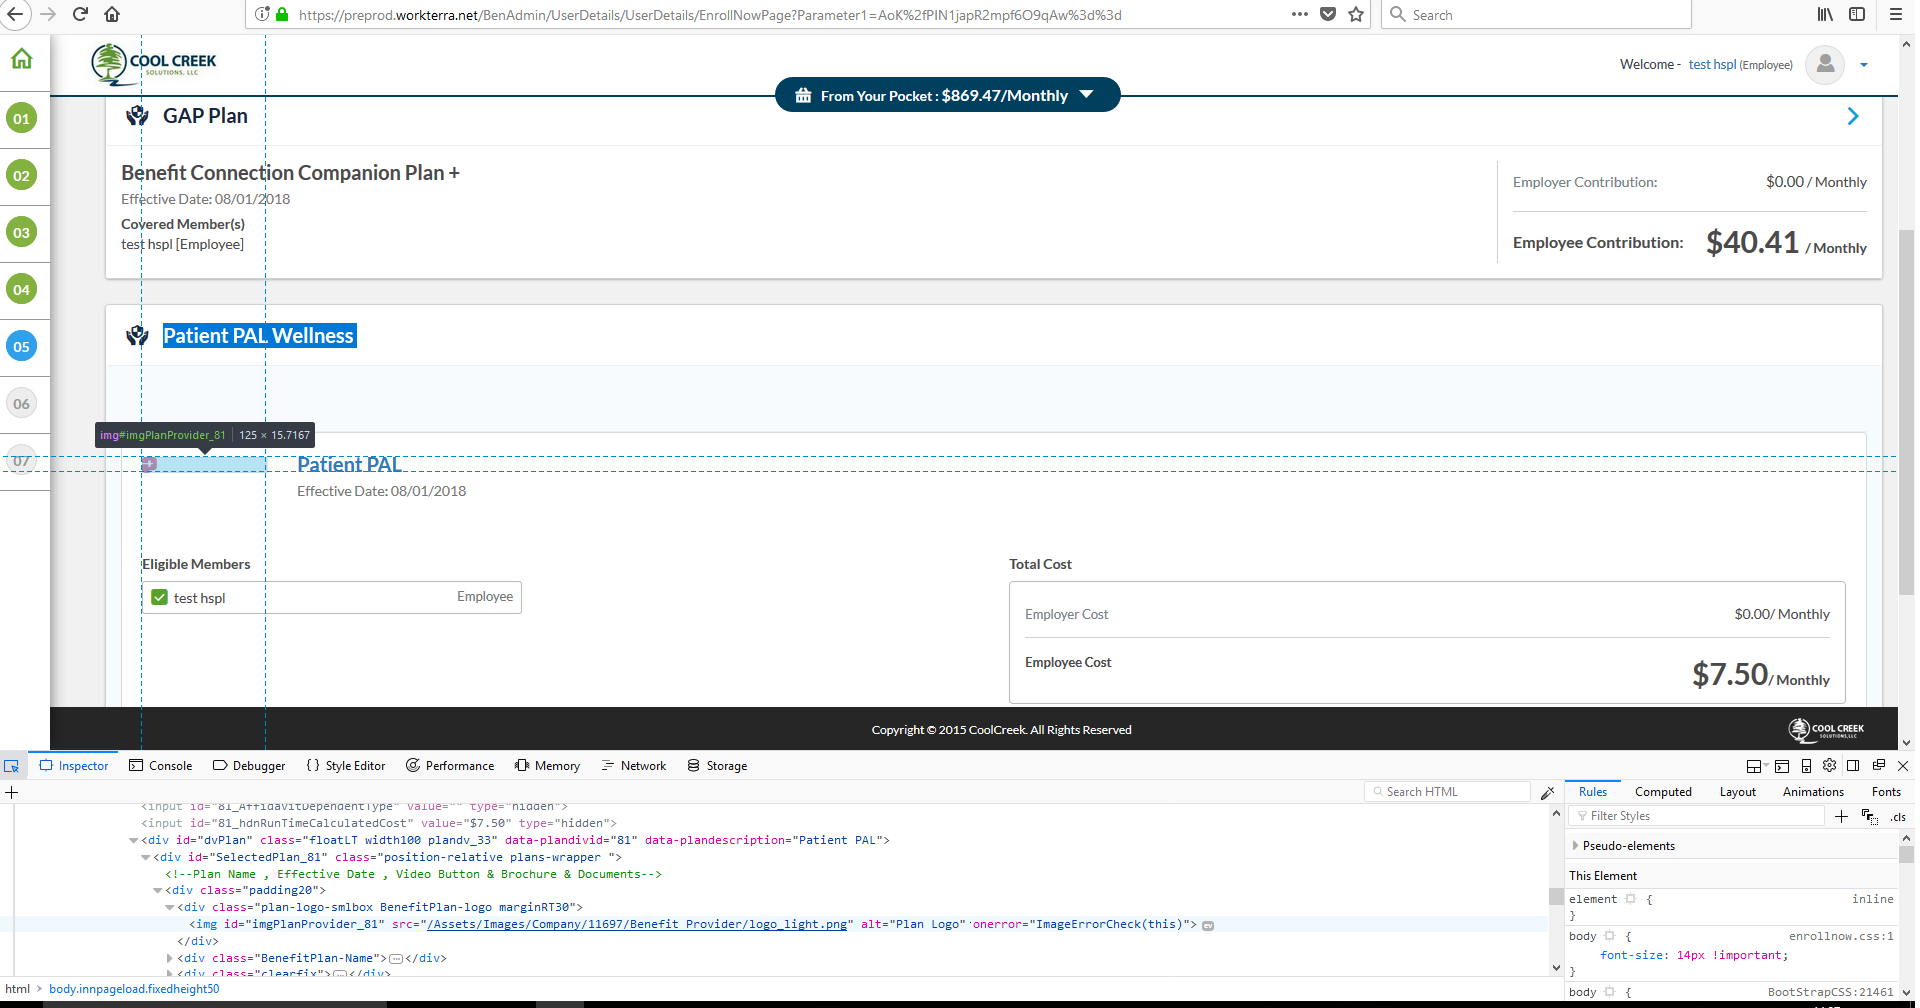
Task: Switch to Layout tab
Action: point(1737,792)
